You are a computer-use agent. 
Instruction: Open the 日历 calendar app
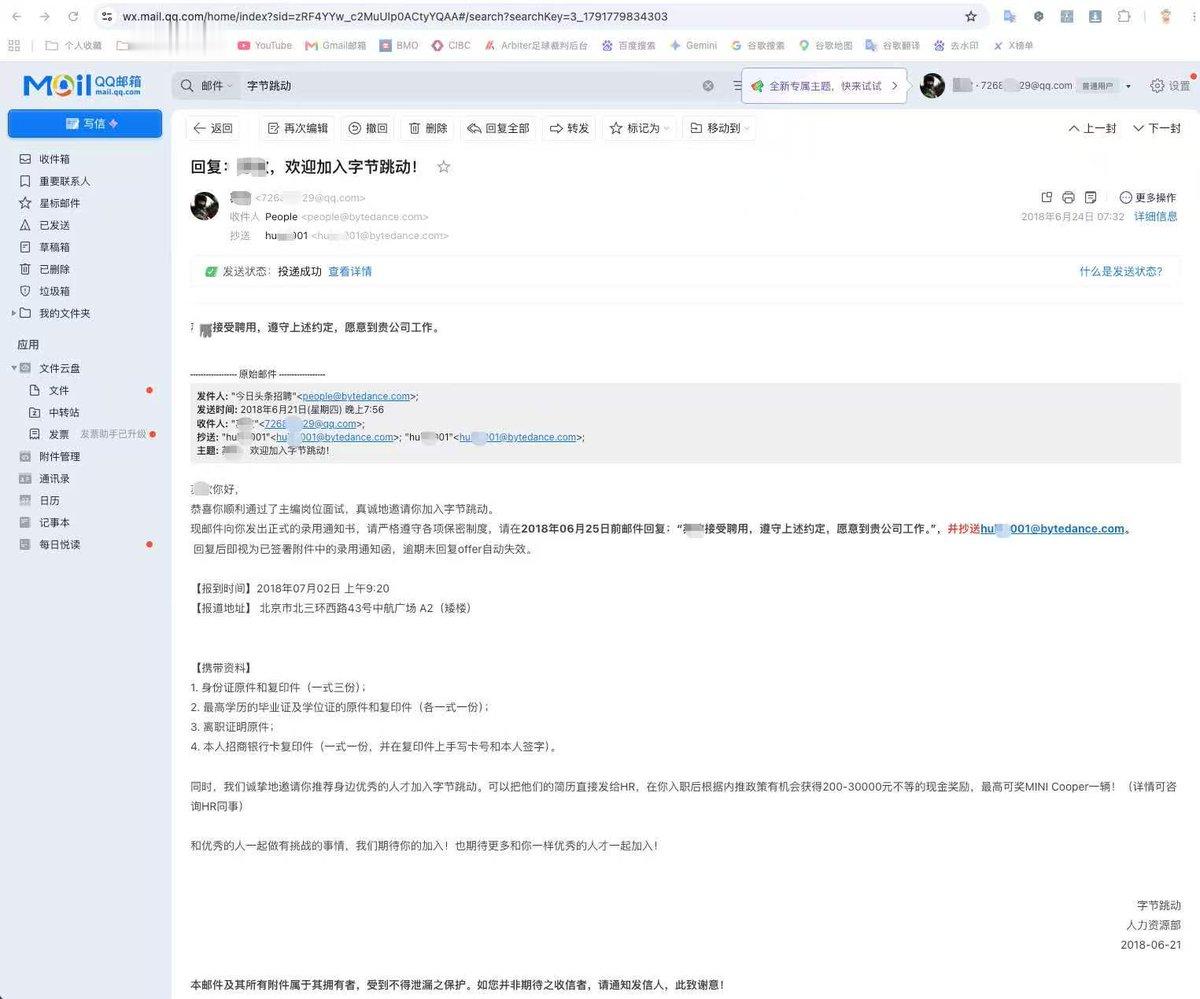pos(49,500)
